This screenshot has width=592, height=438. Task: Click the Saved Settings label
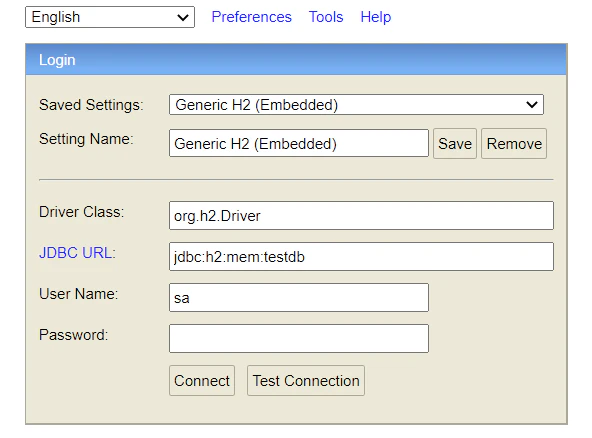[x=91, y=105]
